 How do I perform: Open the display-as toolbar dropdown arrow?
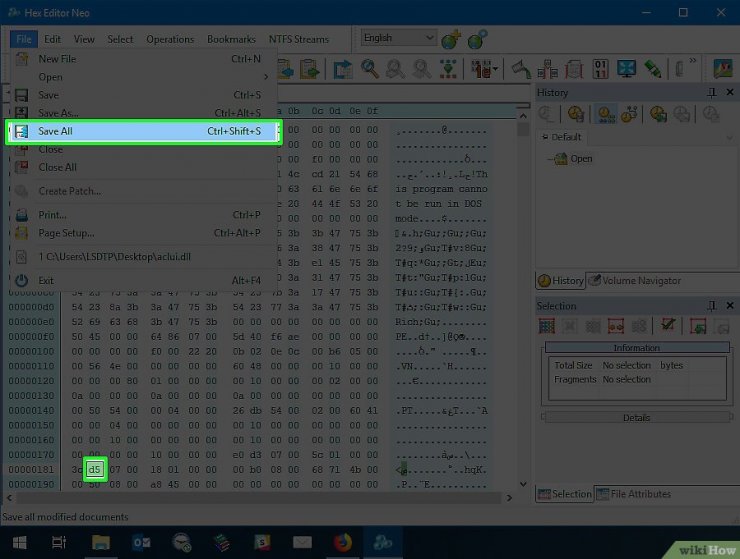point(495,69)
